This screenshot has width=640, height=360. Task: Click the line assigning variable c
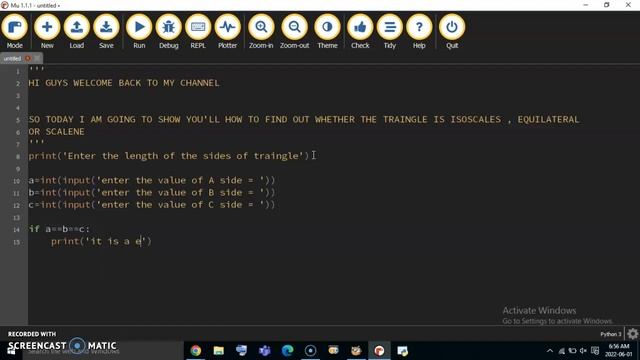152,204
